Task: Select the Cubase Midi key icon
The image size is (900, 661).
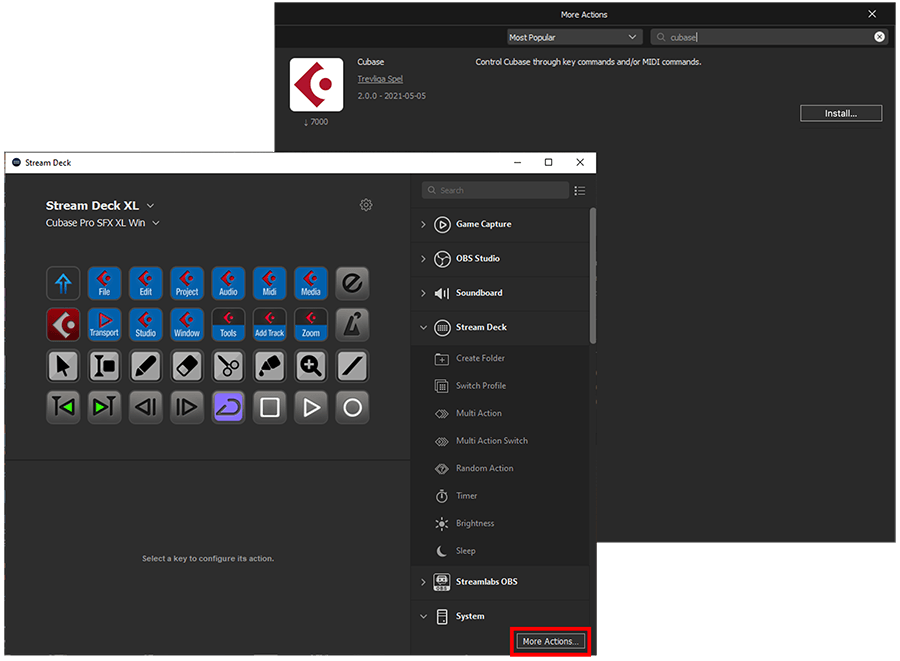Action: (269, 283)
